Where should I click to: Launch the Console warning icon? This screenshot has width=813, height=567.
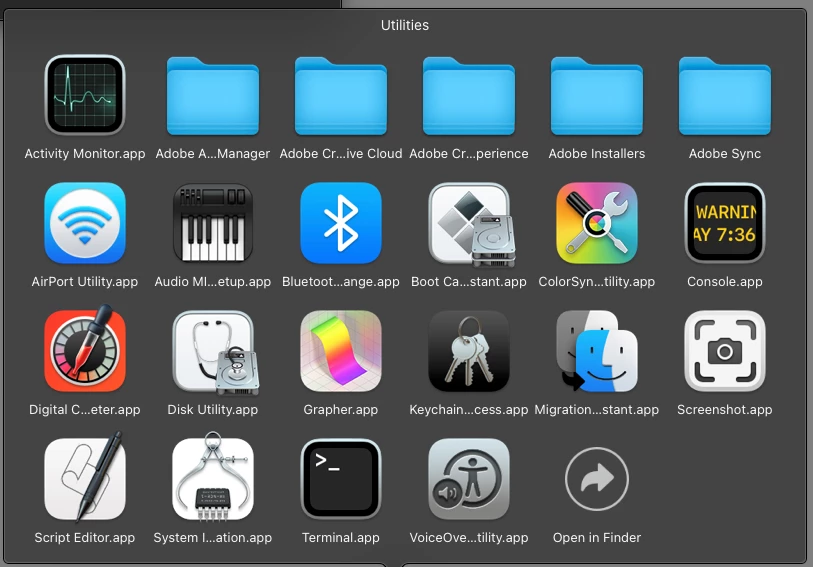(x=725, y=223)
